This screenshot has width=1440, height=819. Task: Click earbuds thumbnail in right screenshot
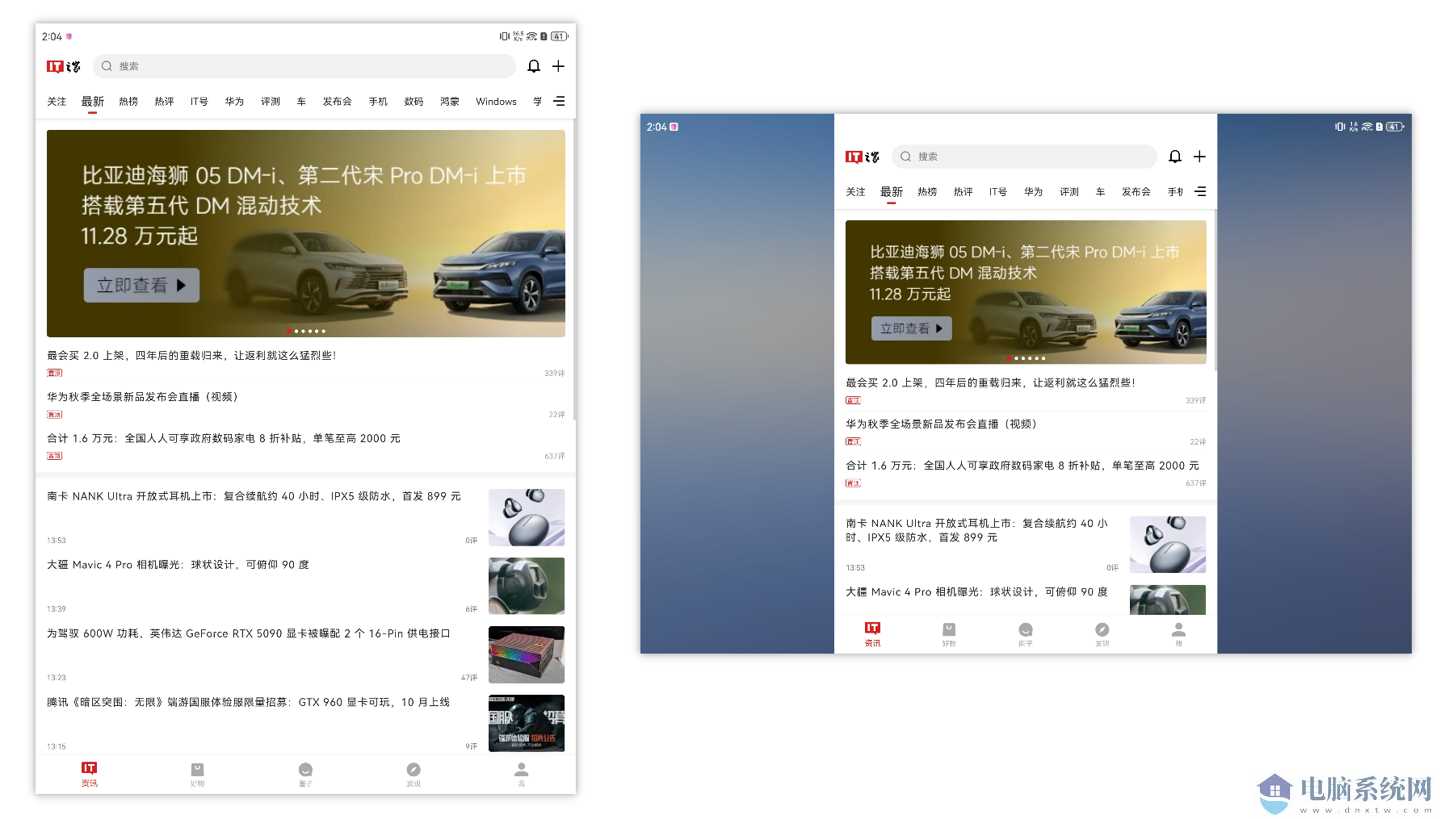pyautogui.click(x=1168, y=544)
